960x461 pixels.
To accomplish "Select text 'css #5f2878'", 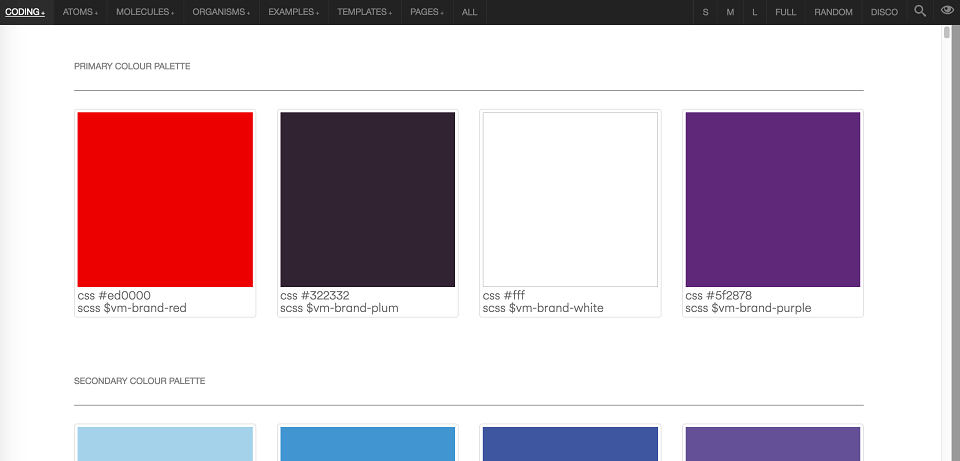I will pyautogui.click(x=719, y=296).
